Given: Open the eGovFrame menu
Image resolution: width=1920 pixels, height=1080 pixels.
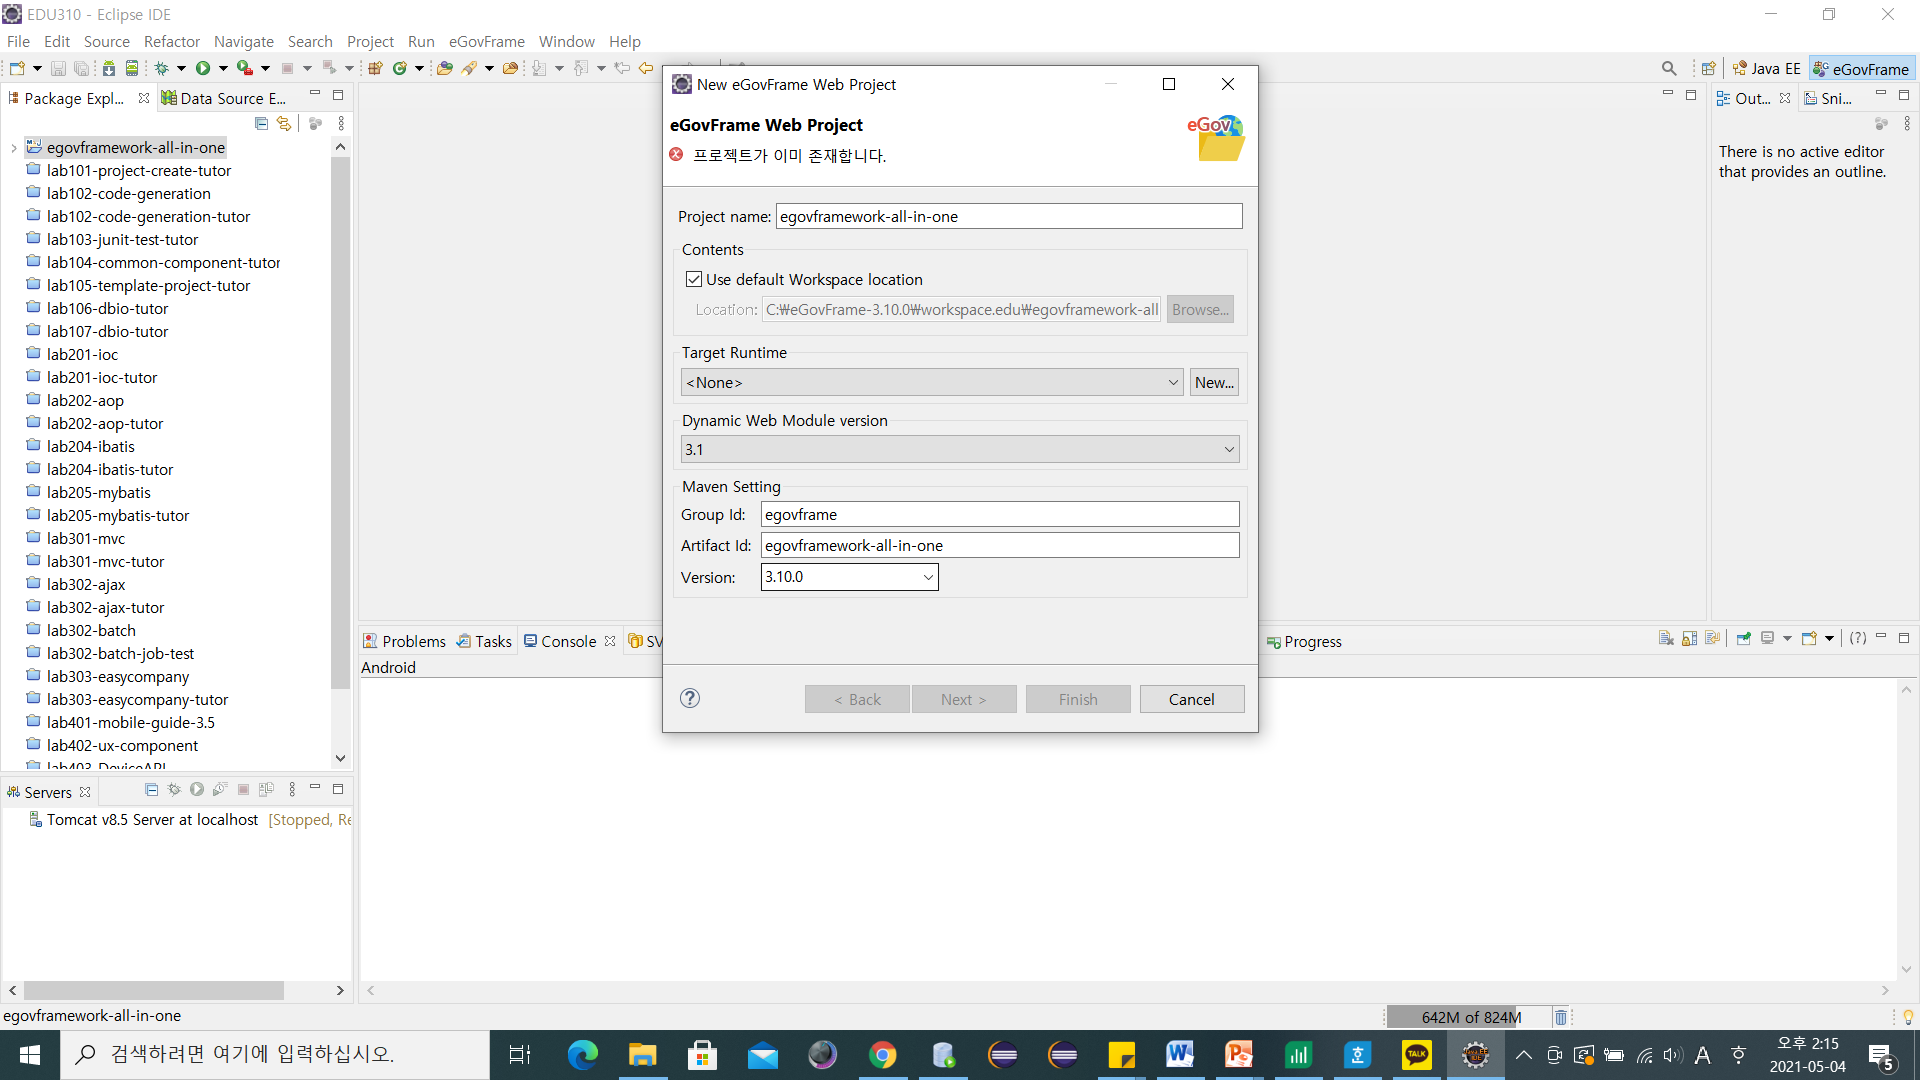Looking at the screenshot, I should coord(486,41).
